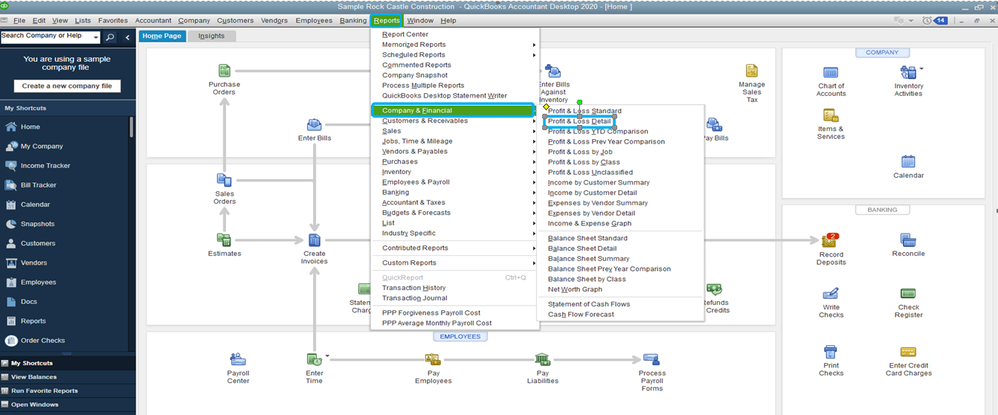This screenshot has width=998, height=415.
Task: Open Inventory Activities icon
Action: [908, 73]
